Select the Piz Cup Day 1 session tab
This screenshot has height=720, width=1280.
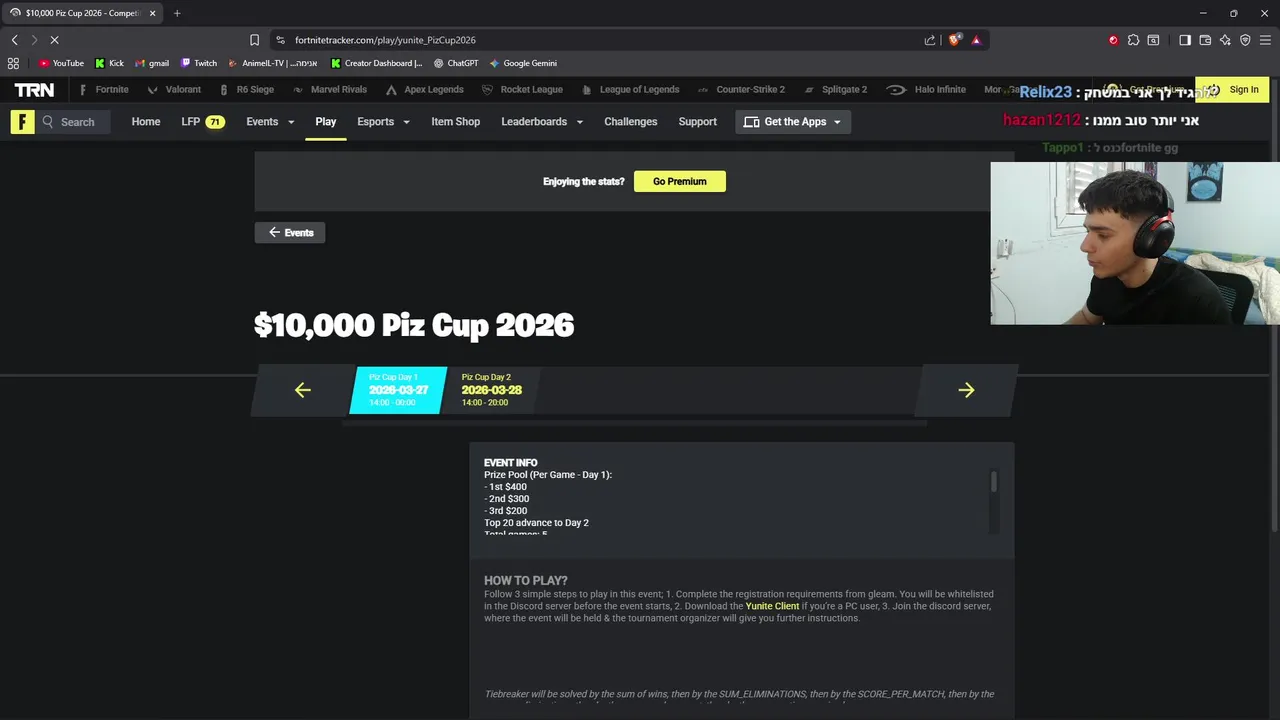[x=398, y=390]
